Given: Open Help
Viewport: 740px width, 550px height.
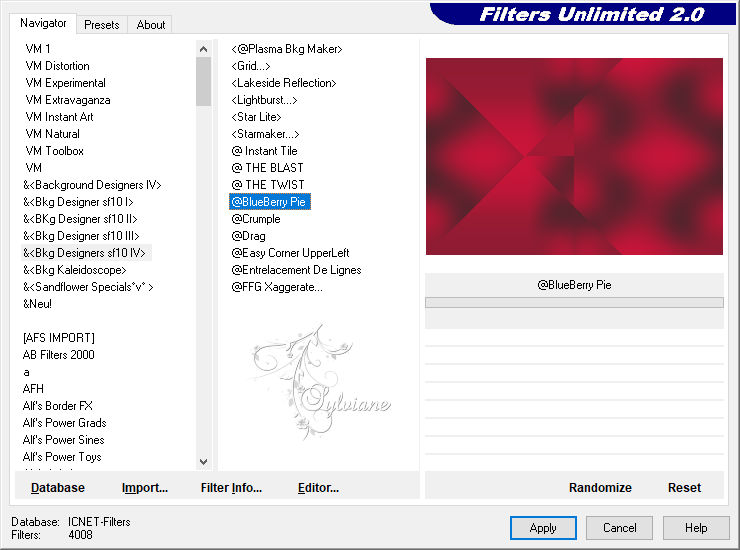Looking at the screenshot, I should (696, 528).
